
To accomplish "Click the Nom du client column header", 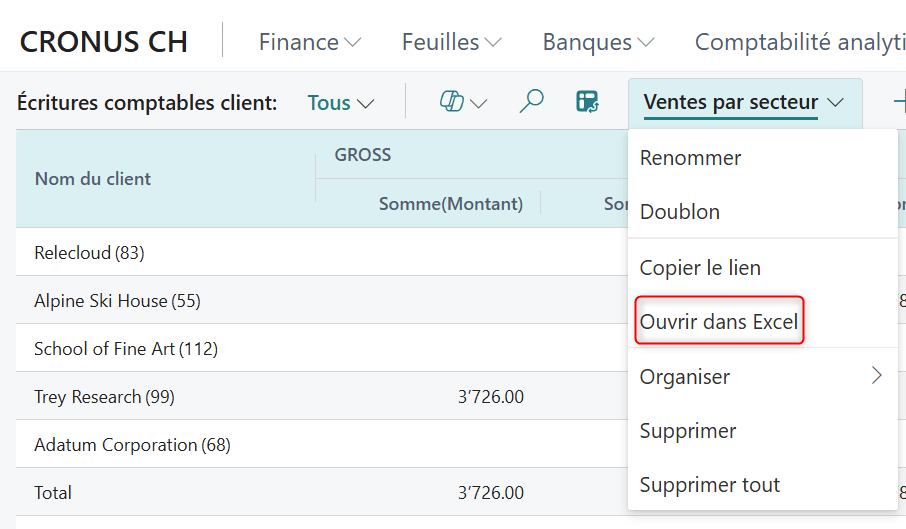I will 93,179.
